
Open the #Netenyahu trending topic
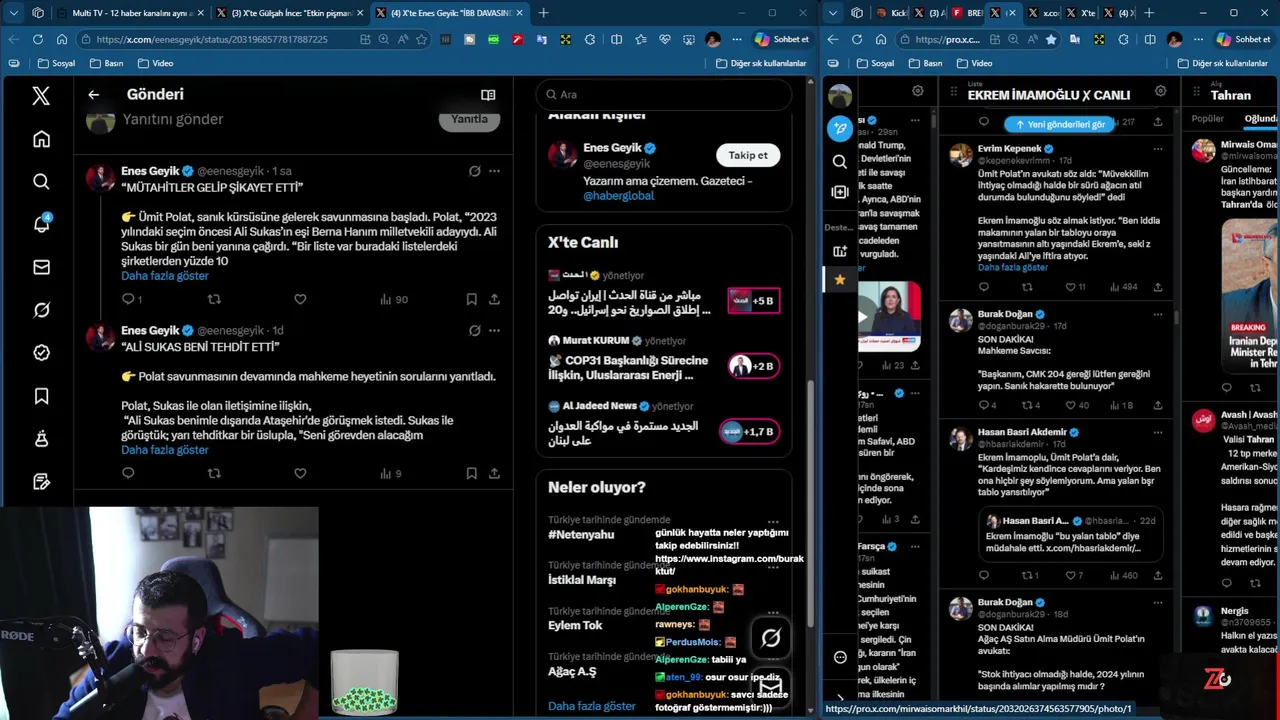(579, 535)
